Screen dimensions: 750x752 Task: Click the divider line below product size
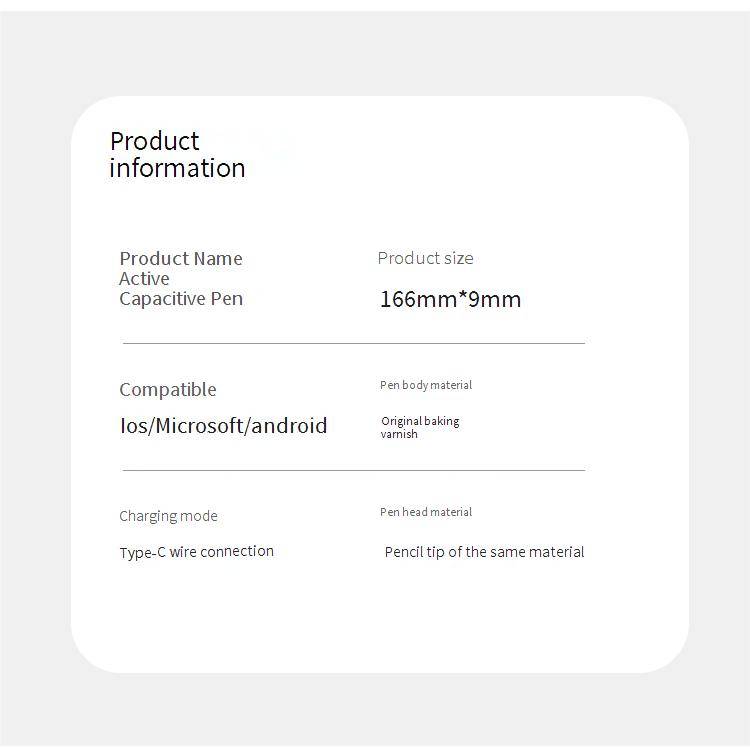(x=354, y=343)
